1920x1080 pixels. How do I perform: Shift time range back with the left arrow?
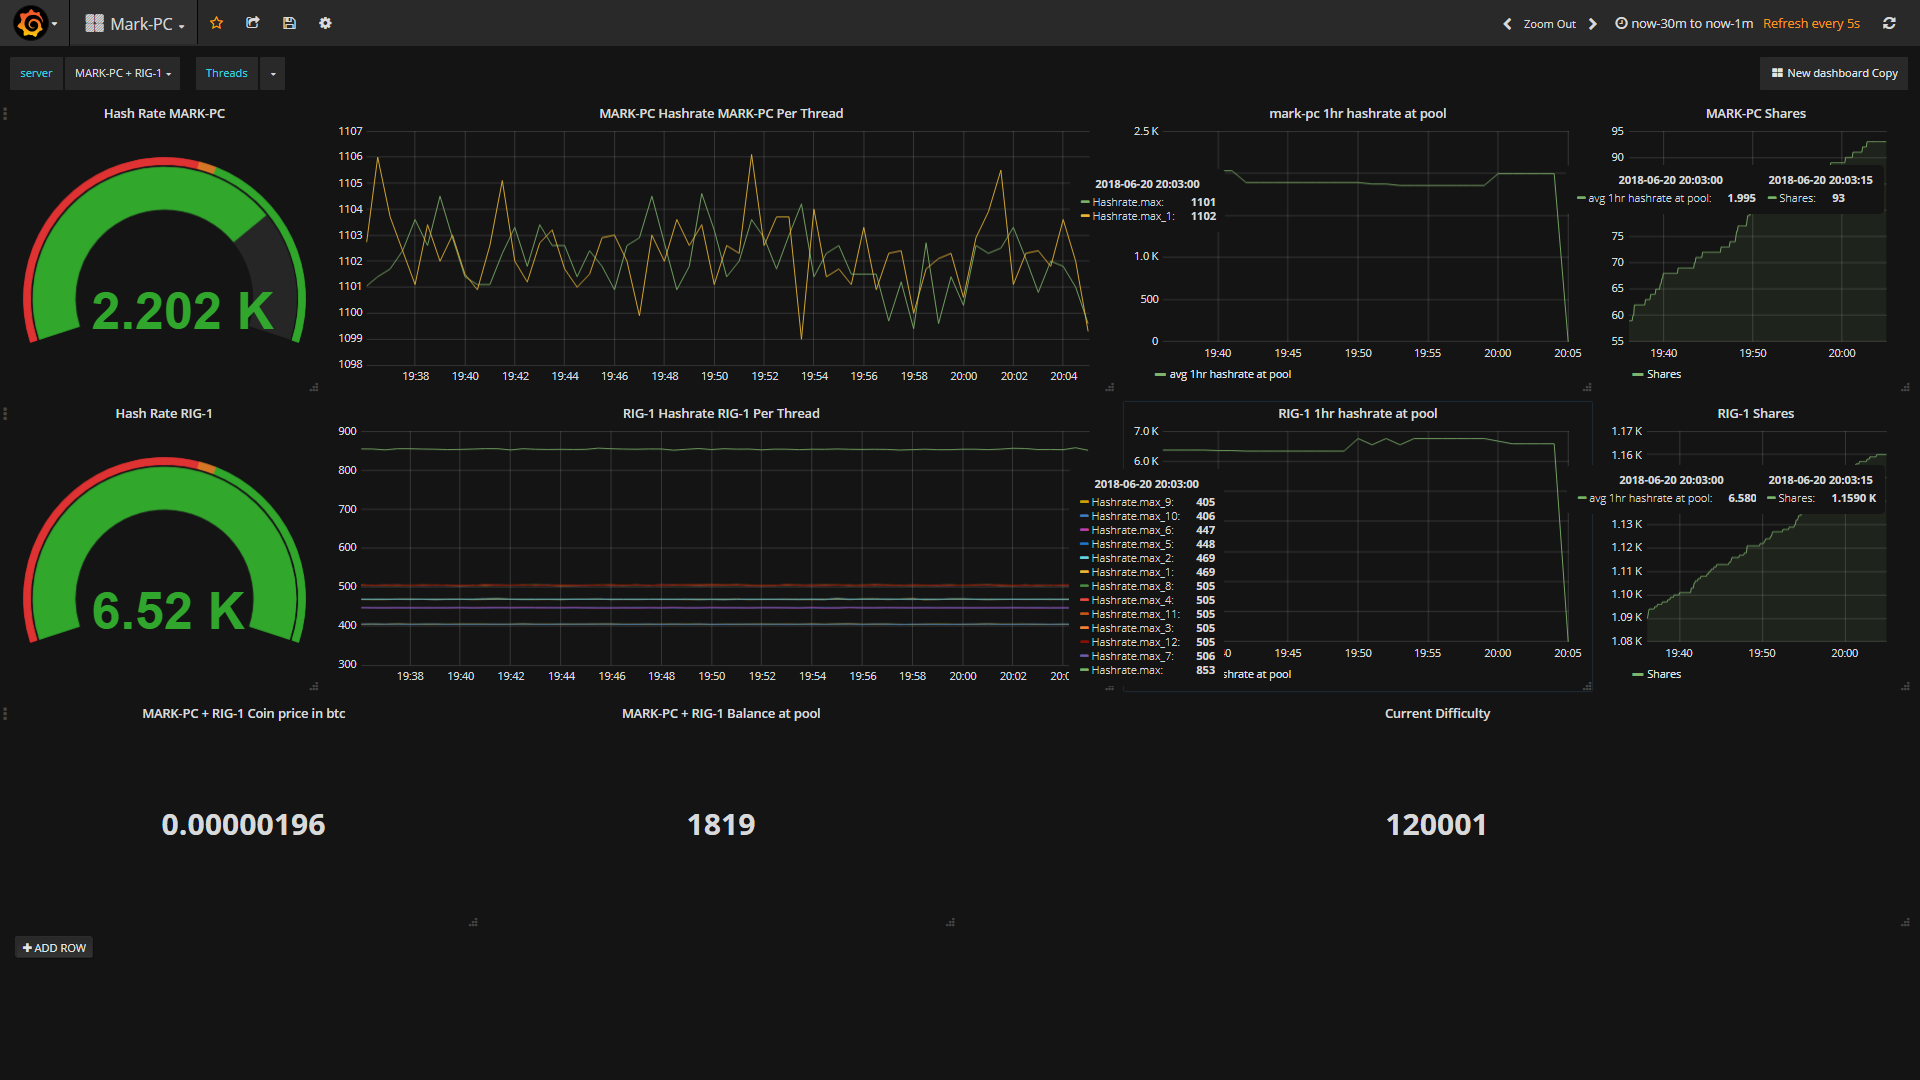tap(1507, 24)
